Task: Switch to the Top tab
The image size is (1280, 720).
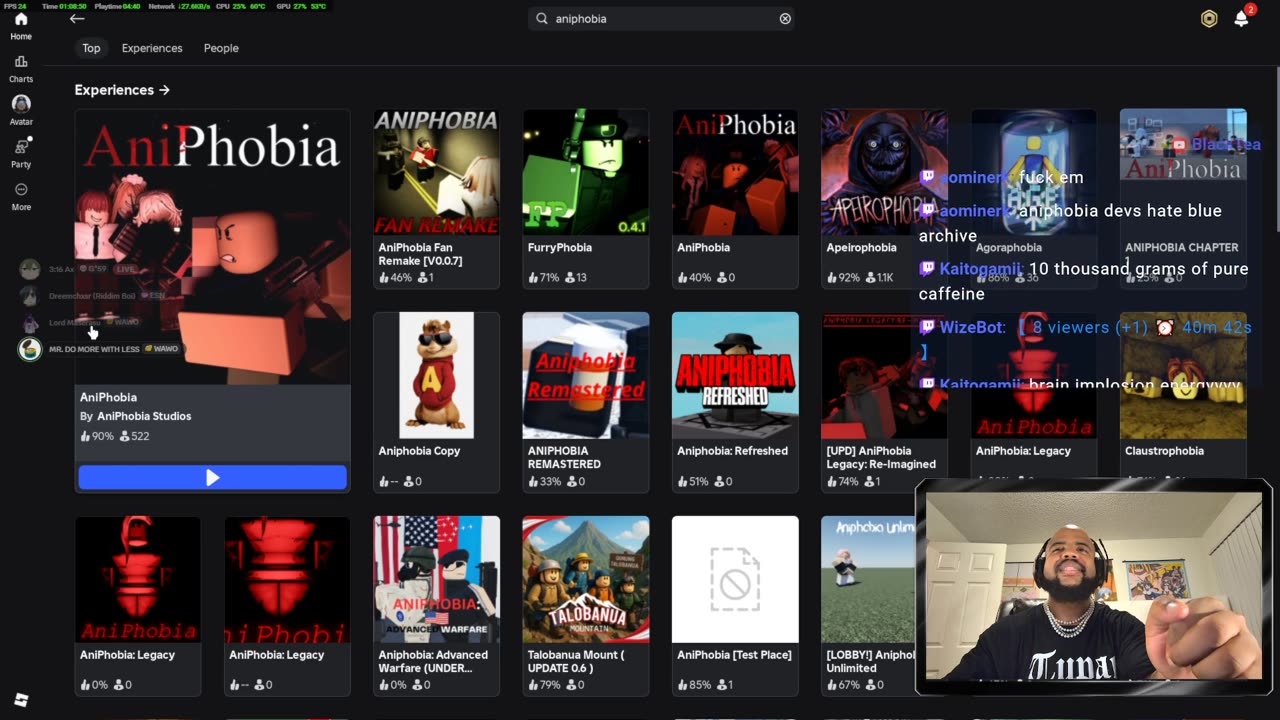Action: click(91, 48)
